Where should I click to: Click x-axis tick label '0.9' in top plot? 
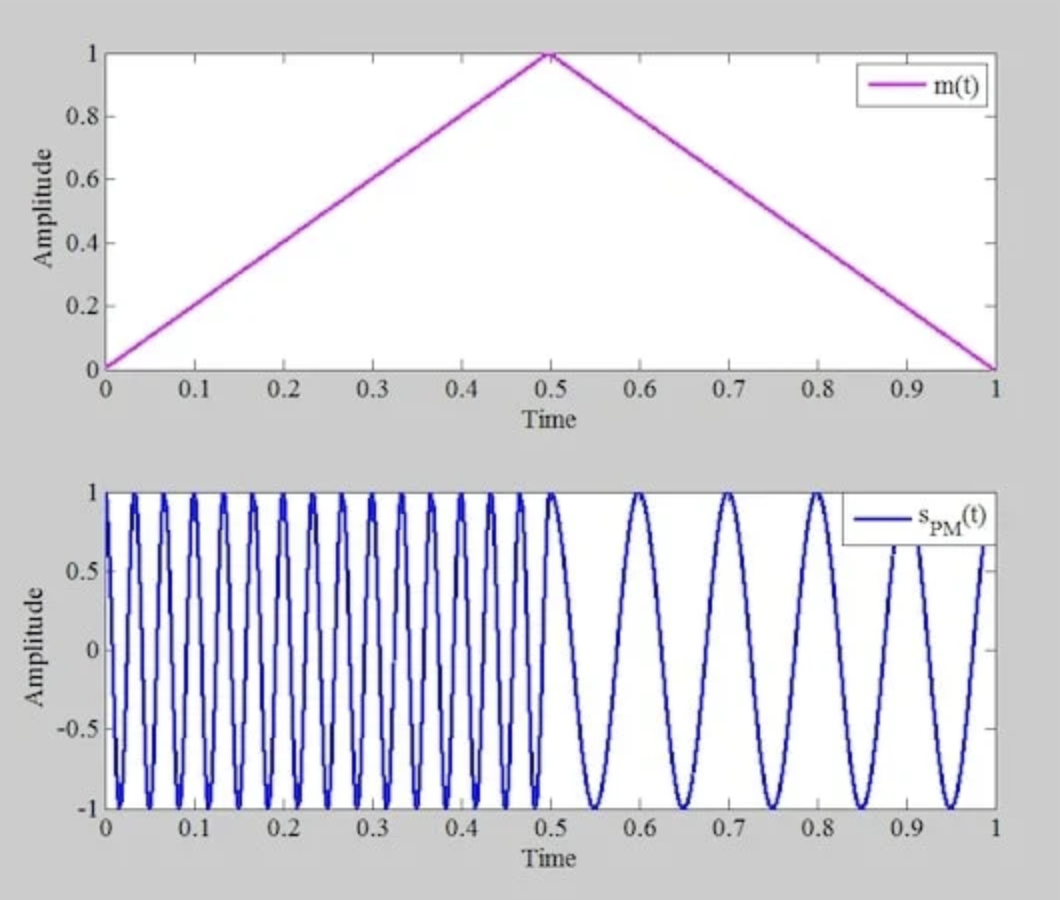point(907,389)
